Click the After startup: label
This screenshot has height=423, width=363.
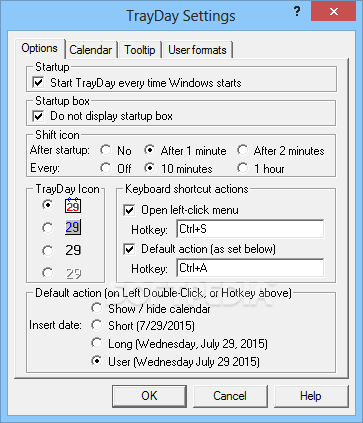60,150
